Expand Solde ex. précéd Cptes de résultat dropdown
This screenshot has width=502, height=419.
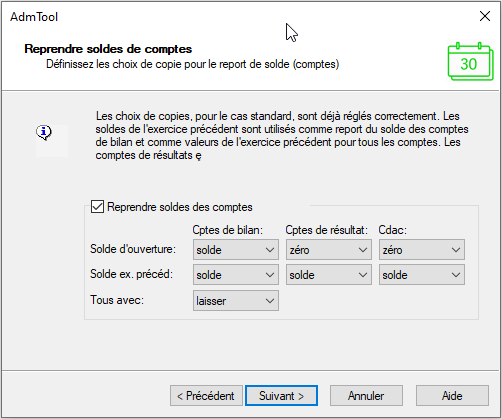pyautogui.click(x=329, y=275)
